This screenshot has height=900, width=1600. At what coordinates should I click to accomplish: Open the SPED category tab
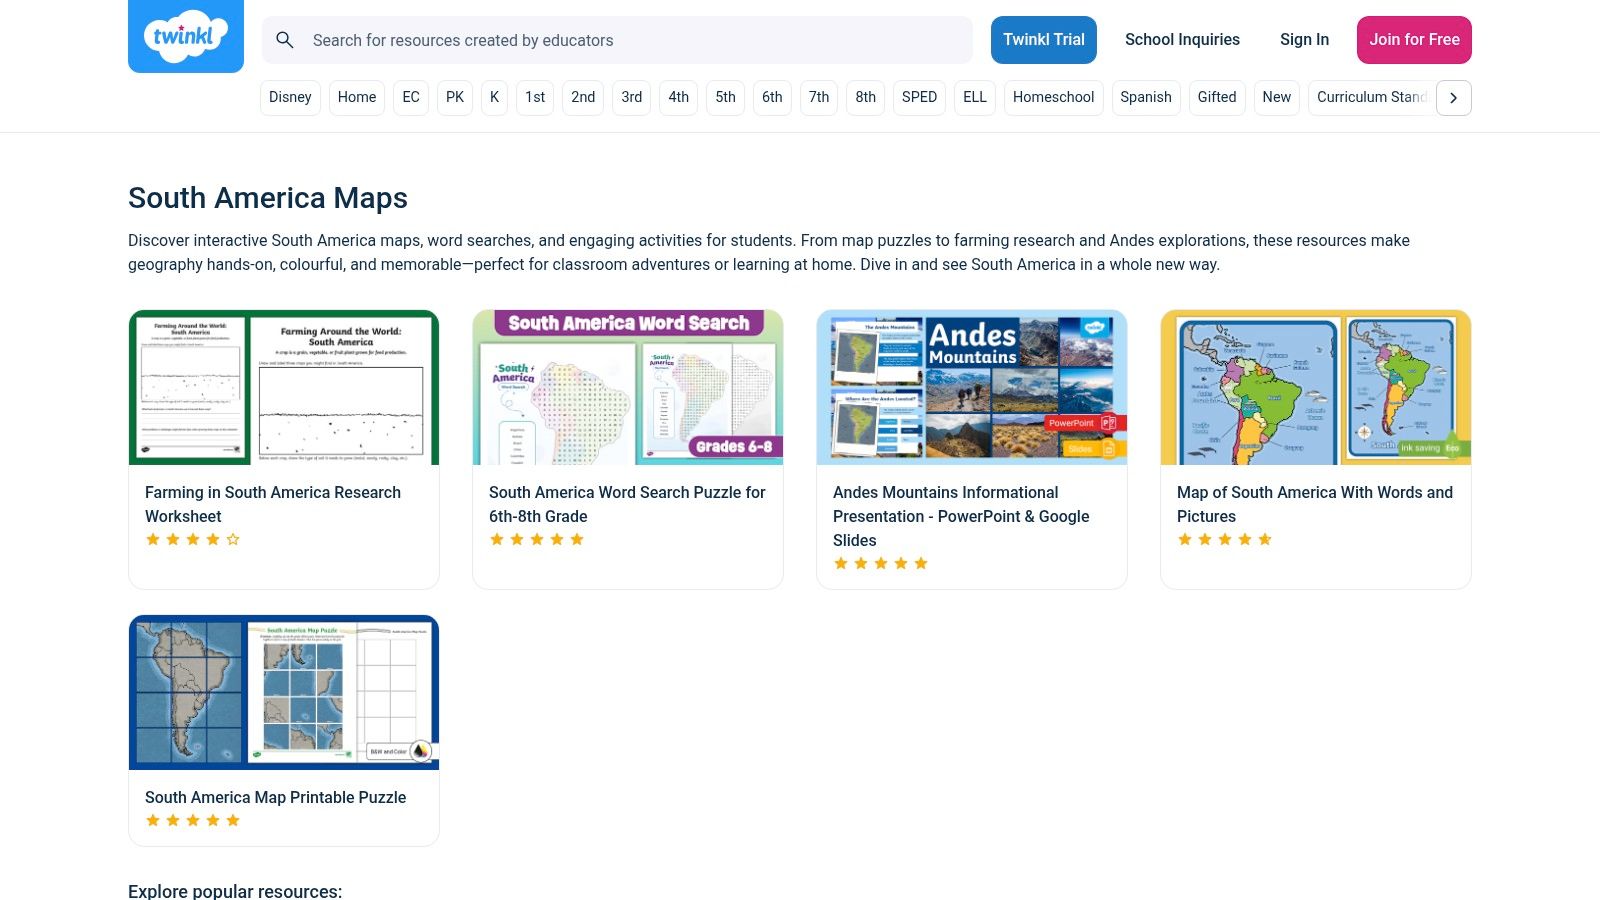coord(919,97)
